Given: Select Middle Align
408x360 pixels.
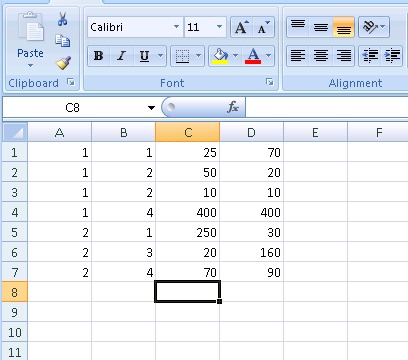Looking at the screenshot, I should 321,27.
